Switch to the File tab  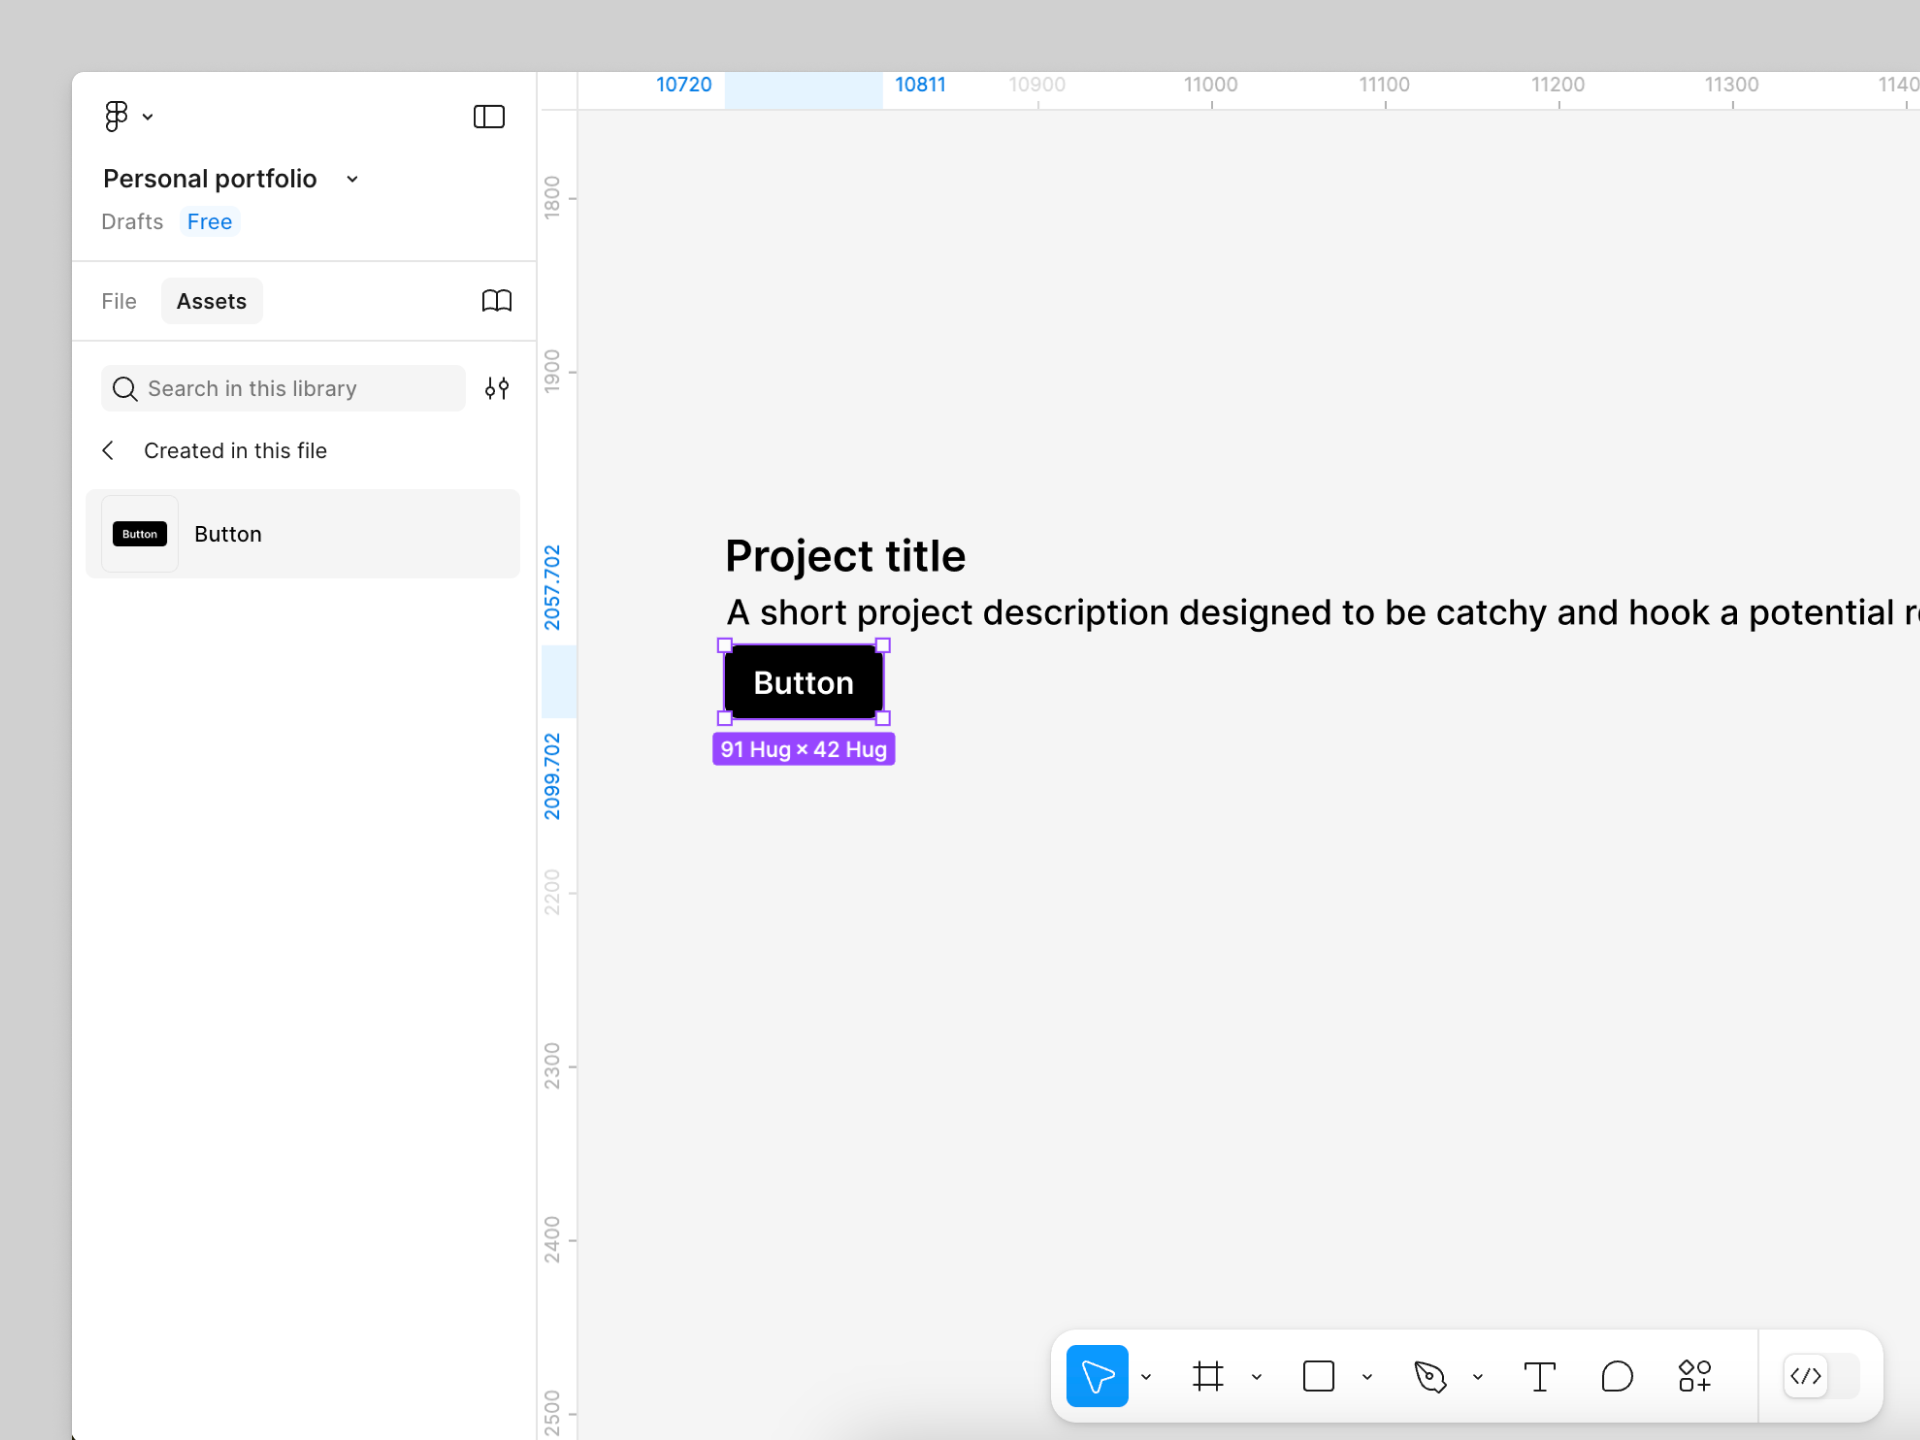[x=118, y=301]
